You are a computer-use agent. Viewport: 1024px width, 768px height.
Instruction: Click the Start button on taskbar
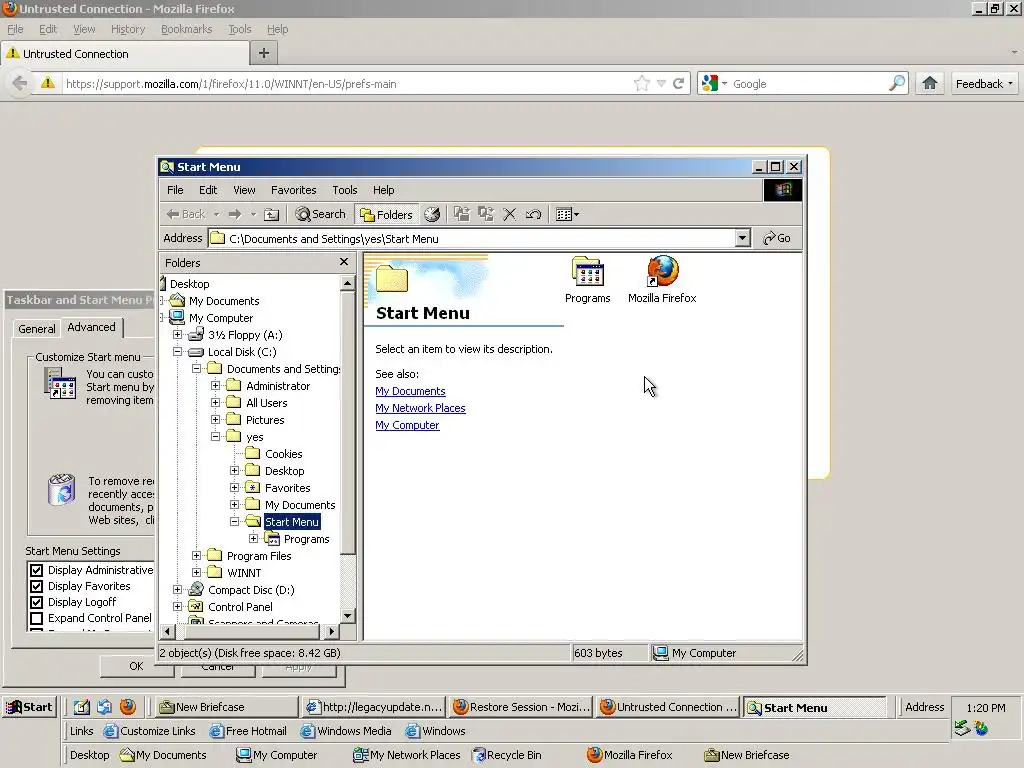point(29,707)
